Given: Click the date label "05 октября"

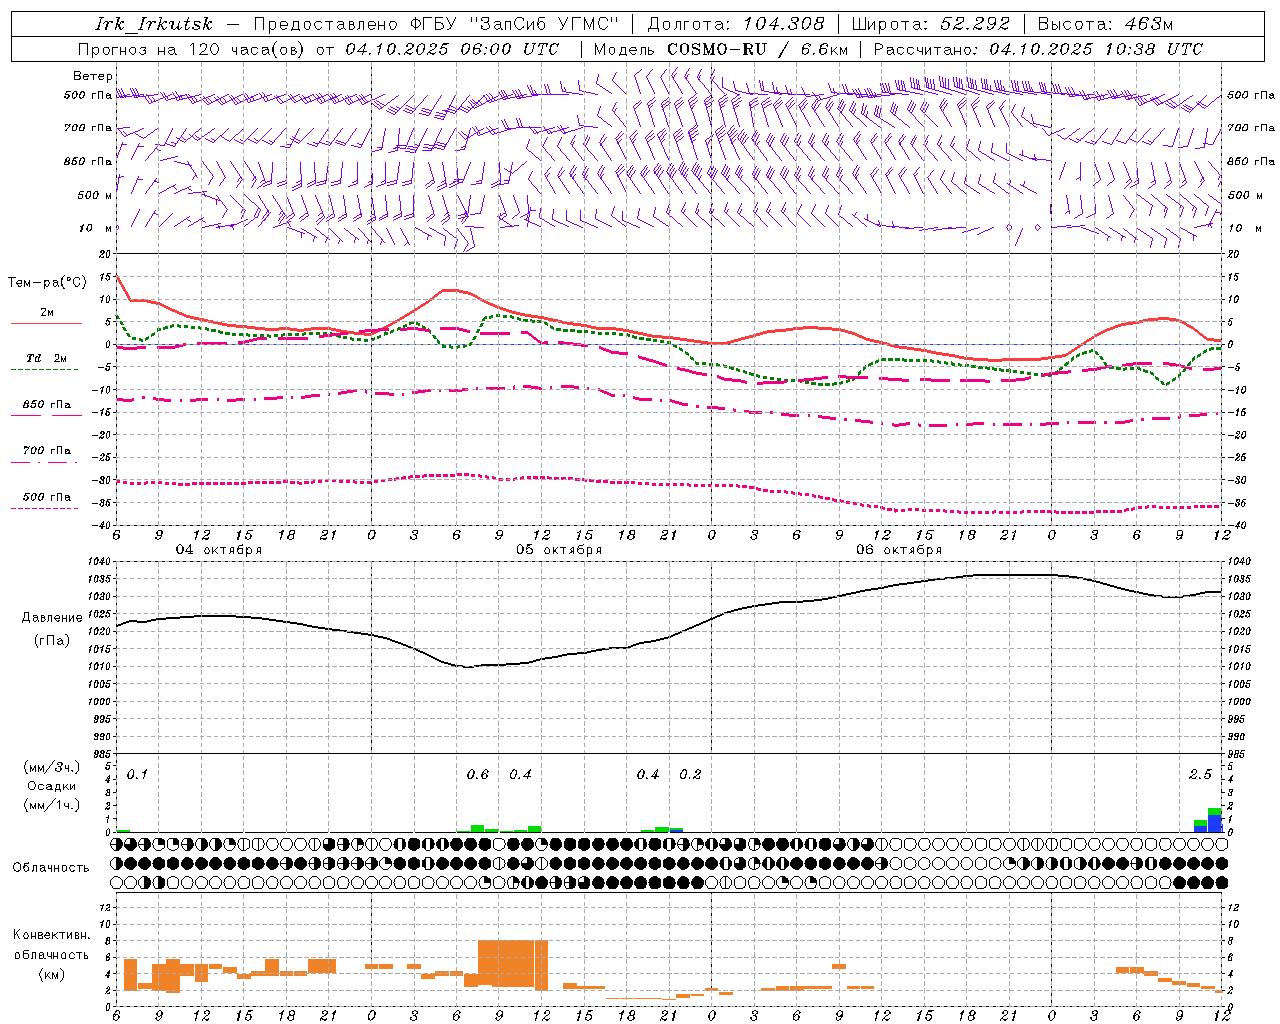Looking at the screenshot, I should (559, 550).
